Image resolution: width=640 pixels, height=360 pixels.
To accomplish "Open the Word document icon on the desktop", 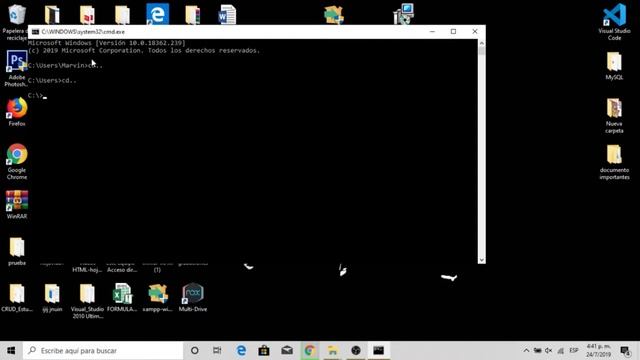I will (227, 15).
